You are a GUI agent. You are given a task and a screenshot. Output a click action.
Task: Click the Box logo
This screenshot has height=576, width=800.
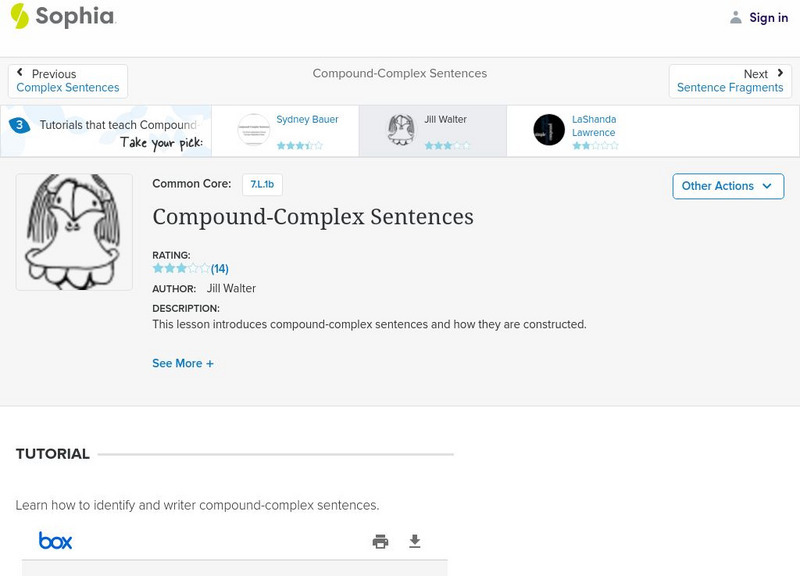coord(56,541)
